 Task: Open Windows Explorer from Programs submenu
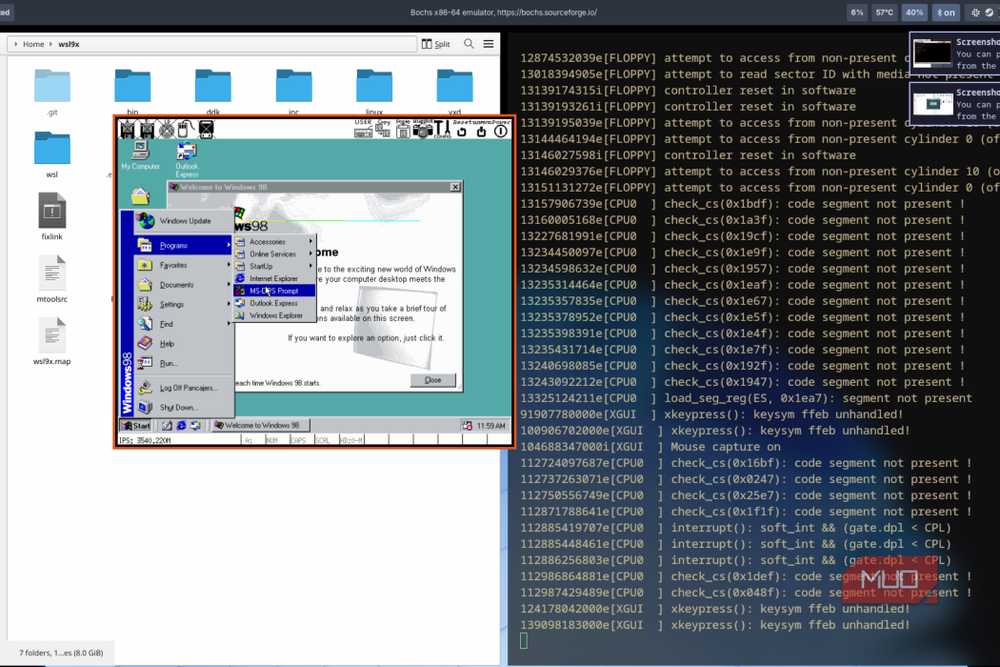pos(274,315)
